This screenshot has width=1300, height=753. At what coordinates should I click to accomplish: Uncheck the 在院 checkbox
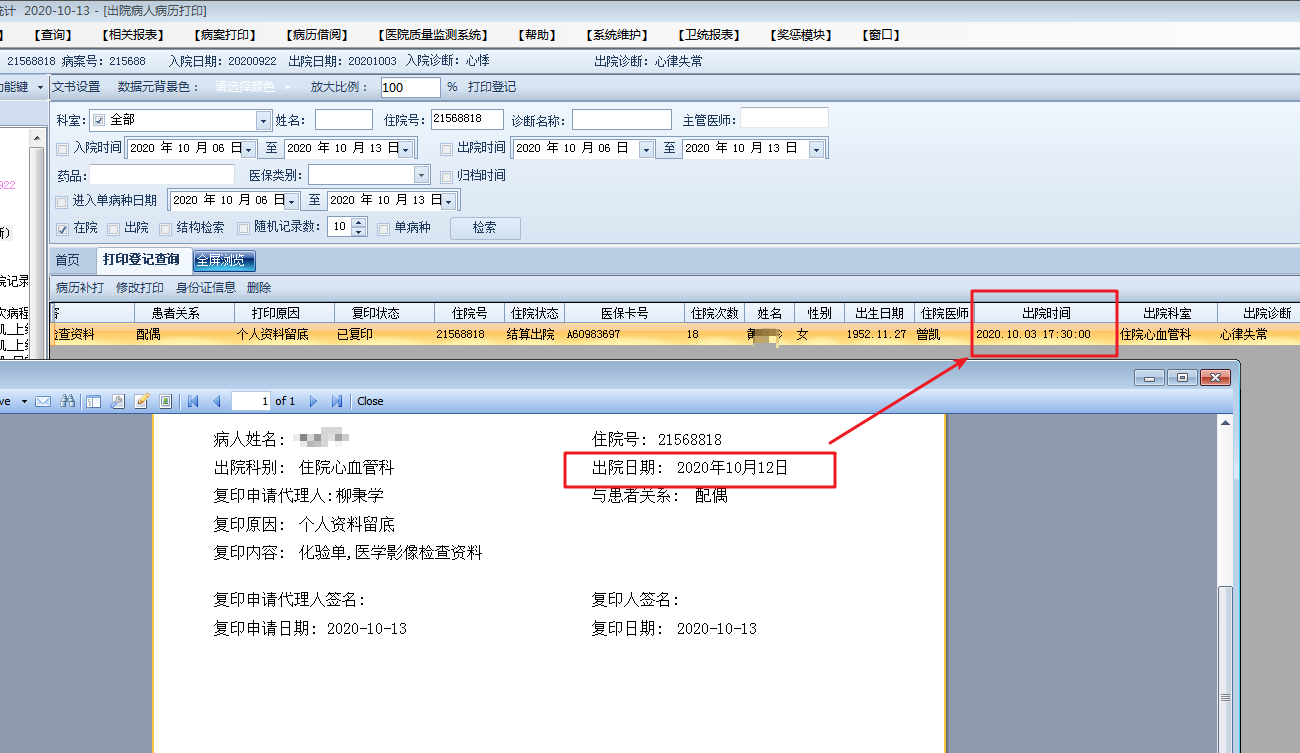63,228
